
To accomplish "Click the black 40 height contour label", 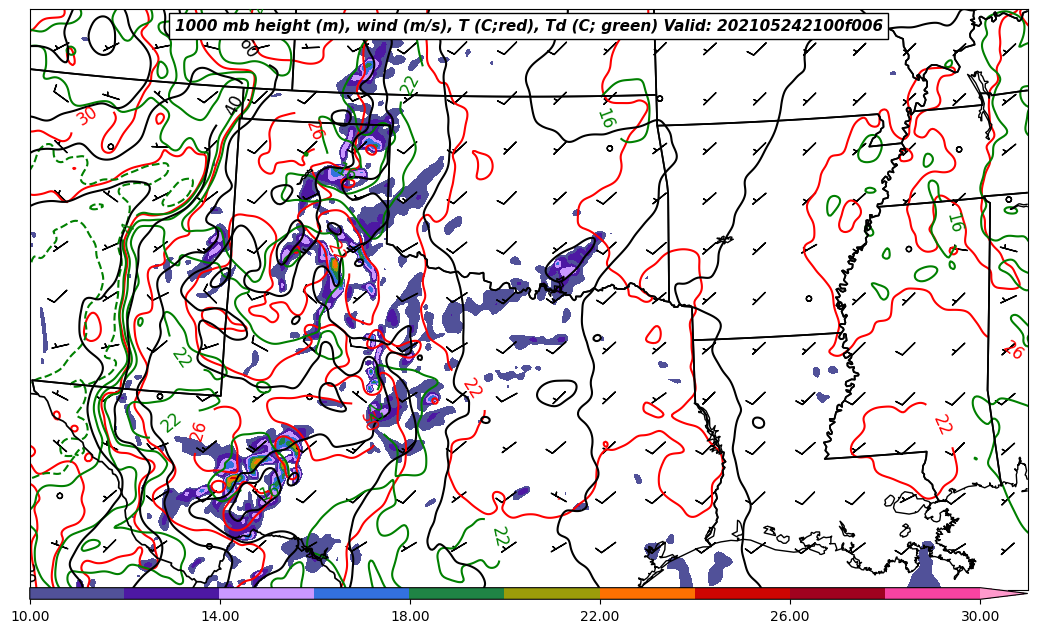I will 234,104.
